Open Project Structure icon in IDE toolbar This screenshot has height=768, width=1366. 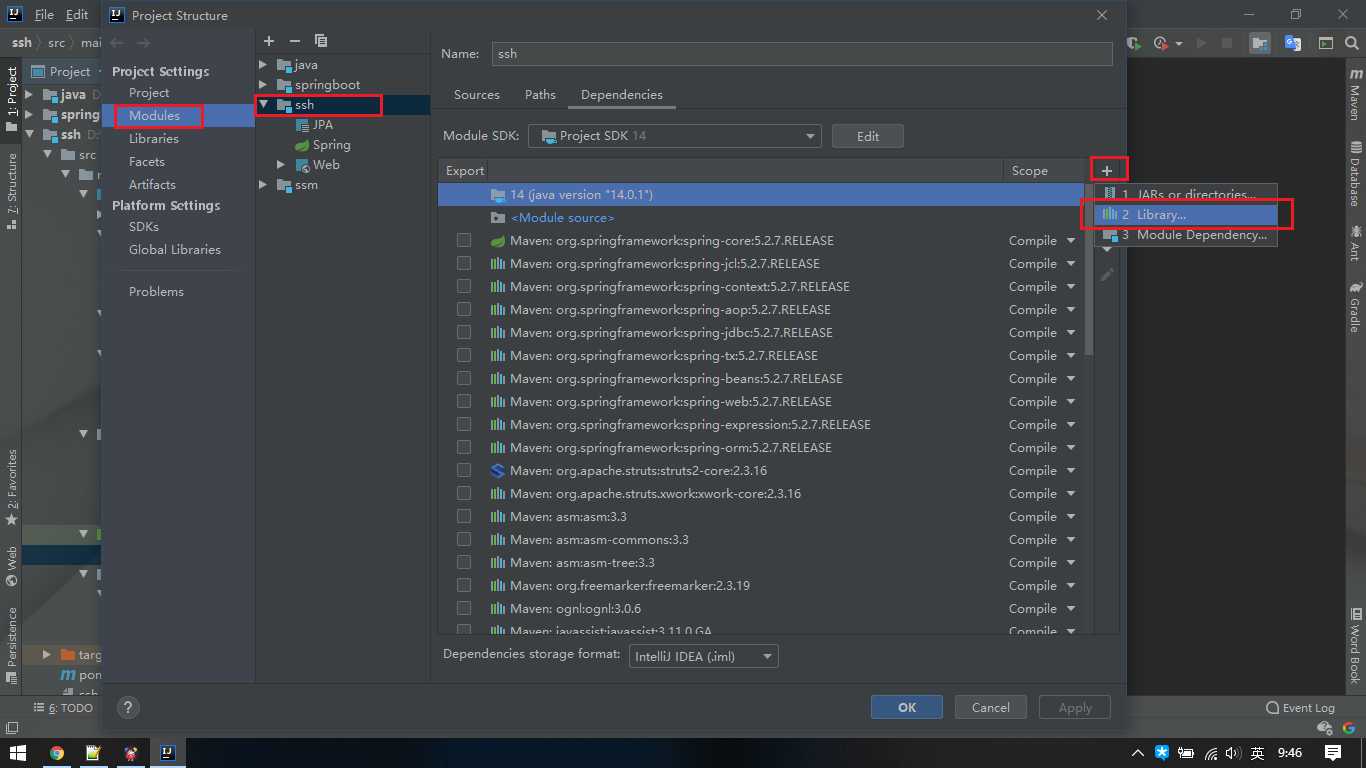click(1260, 43)
